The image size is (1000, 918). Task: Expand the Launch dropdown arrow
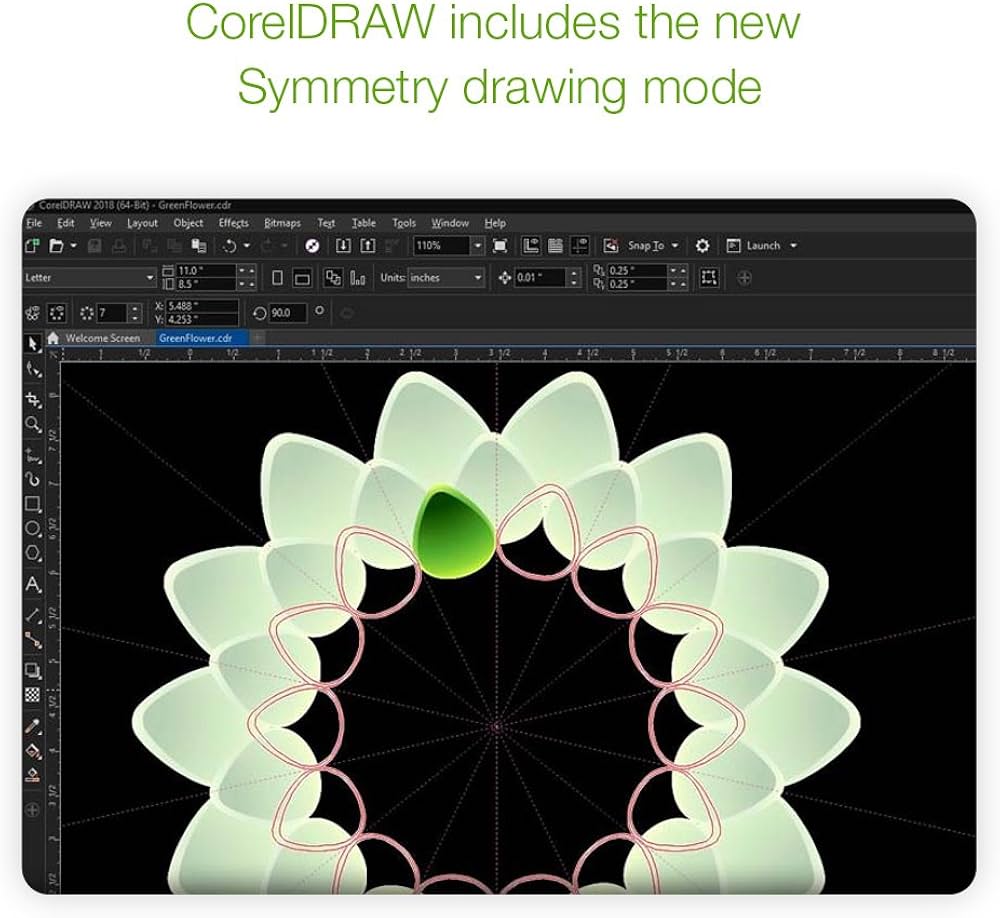pyautogui.click(x=793, y=246)
